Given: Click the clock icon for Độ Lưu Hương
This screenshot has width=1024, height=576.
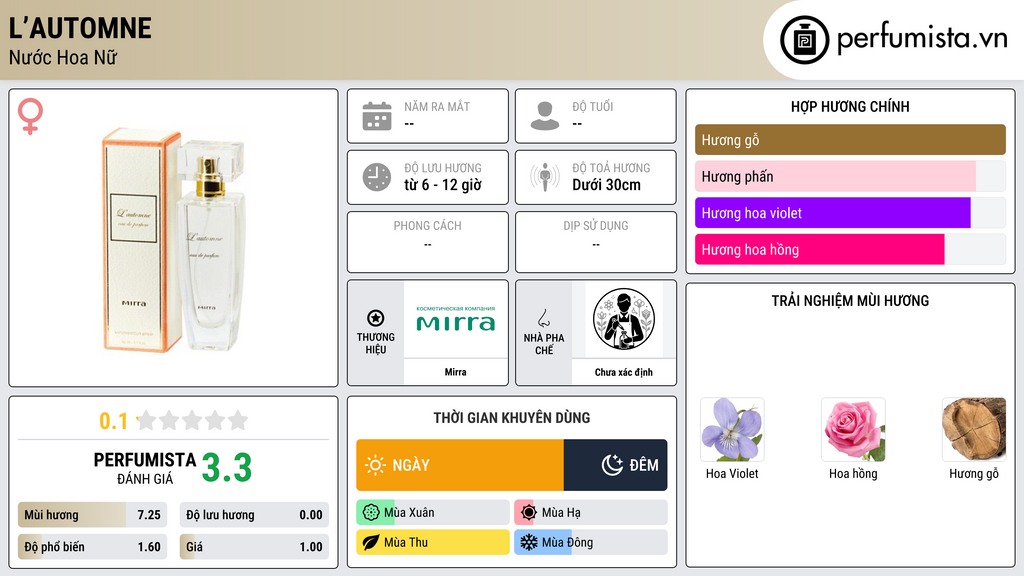Looking at the screenshot, I should [377, 177].
